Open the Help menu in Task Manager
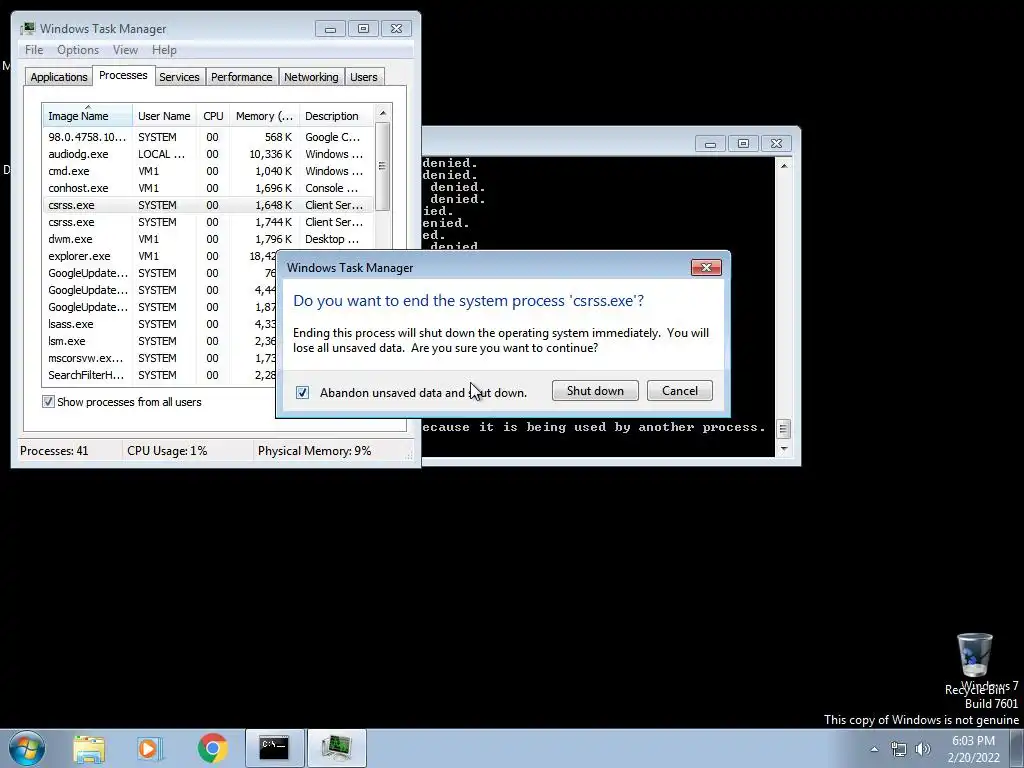This screenshot has width=1024, height=768. click(164, 50)
